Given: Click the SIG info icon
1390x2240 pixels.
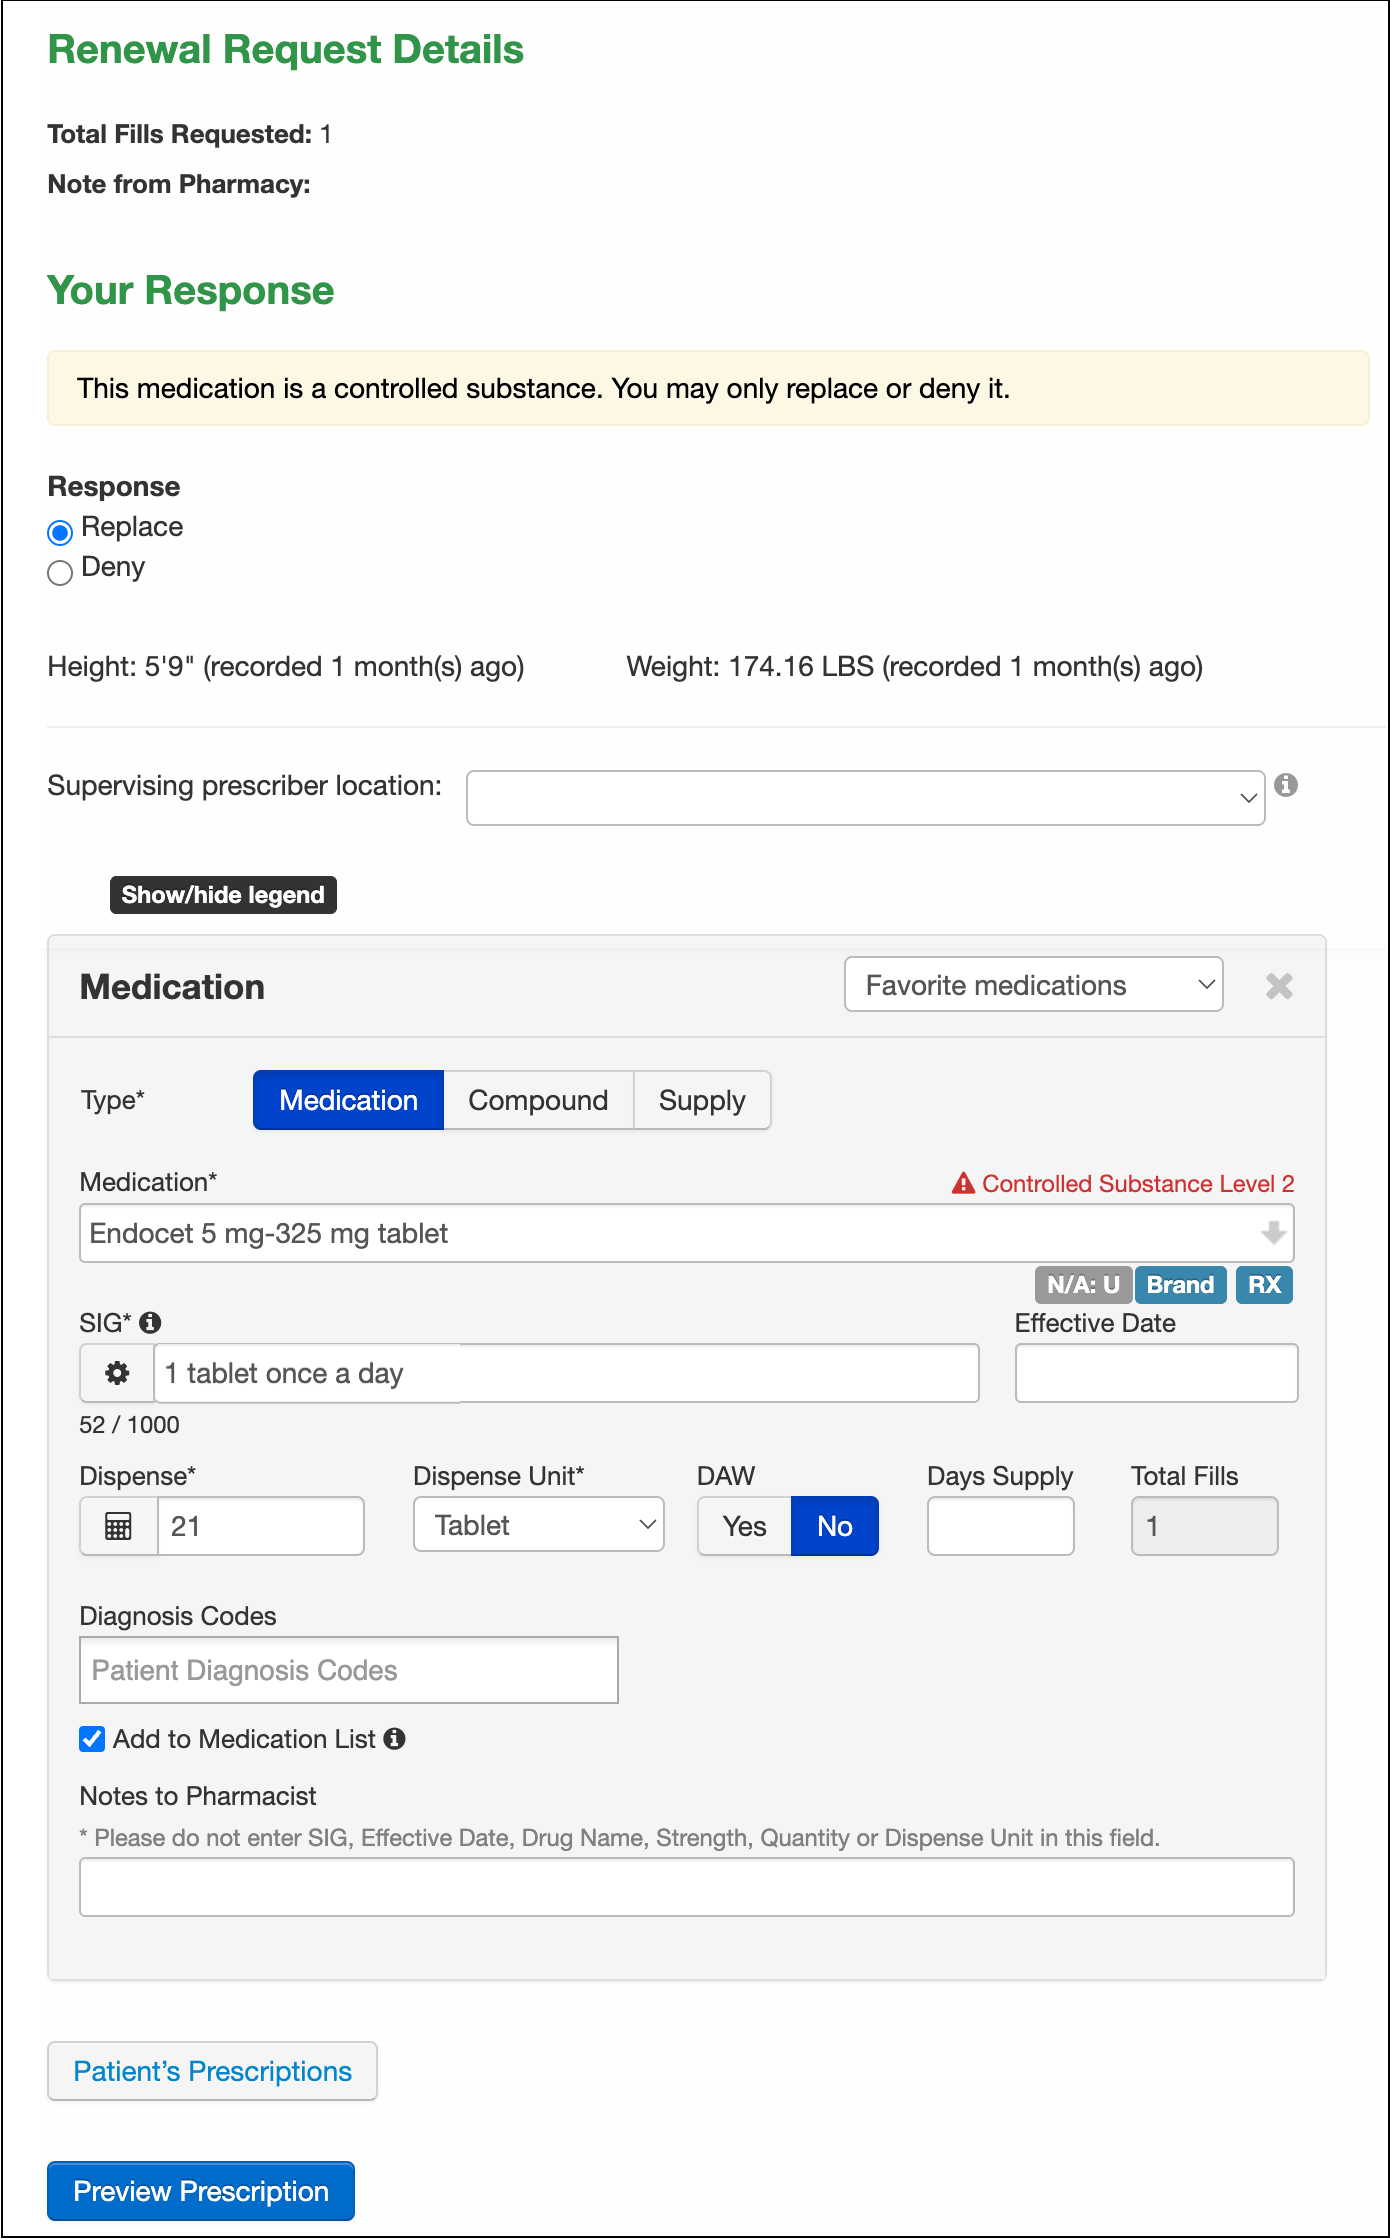Looking at the screenshot, I should [x=150, y=1322].
